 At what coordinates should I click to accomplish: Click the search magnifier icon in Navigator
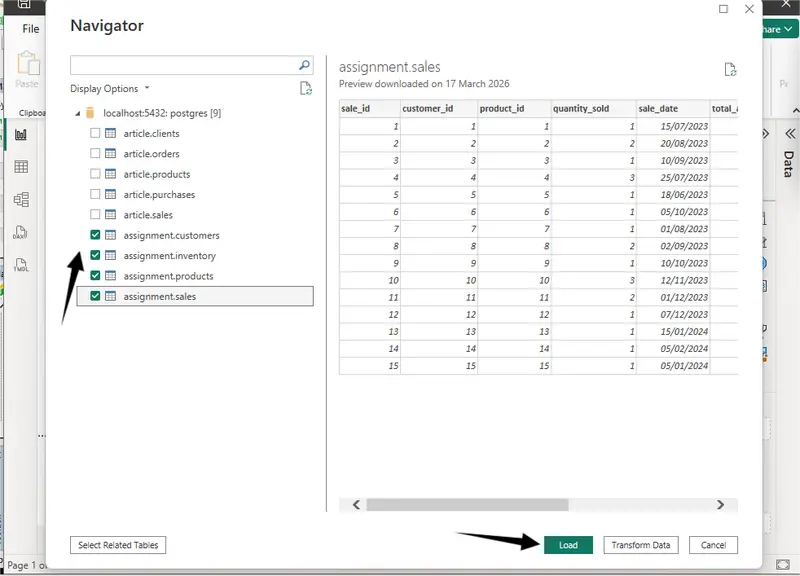tap(304, 65)
